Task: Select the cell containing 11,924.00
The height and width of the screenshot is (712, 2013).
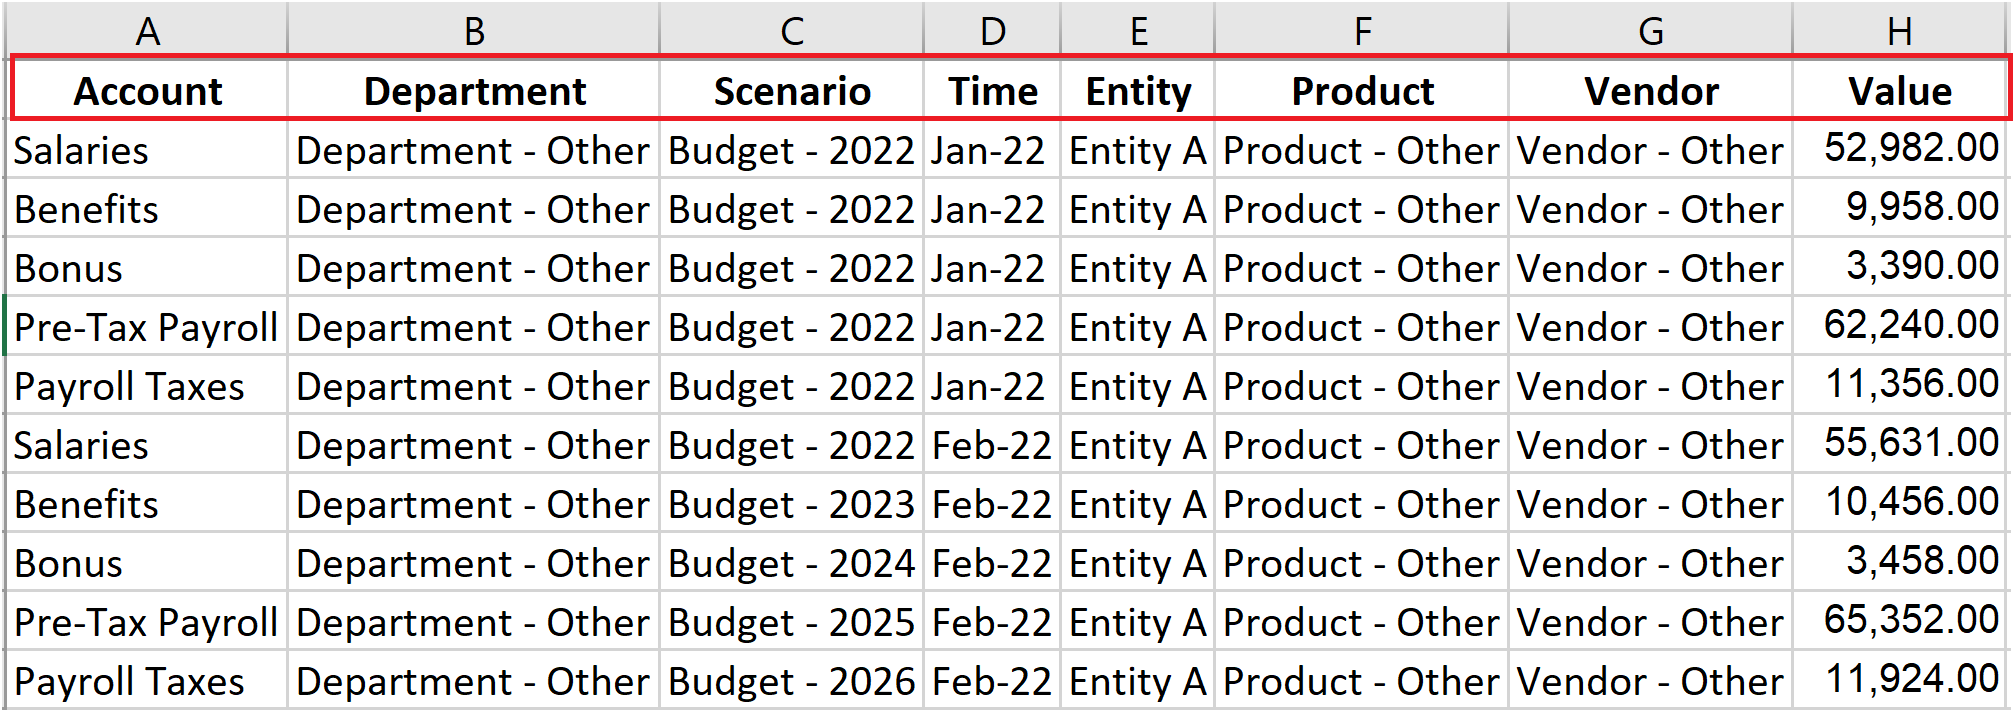Action: point(1900,680)
